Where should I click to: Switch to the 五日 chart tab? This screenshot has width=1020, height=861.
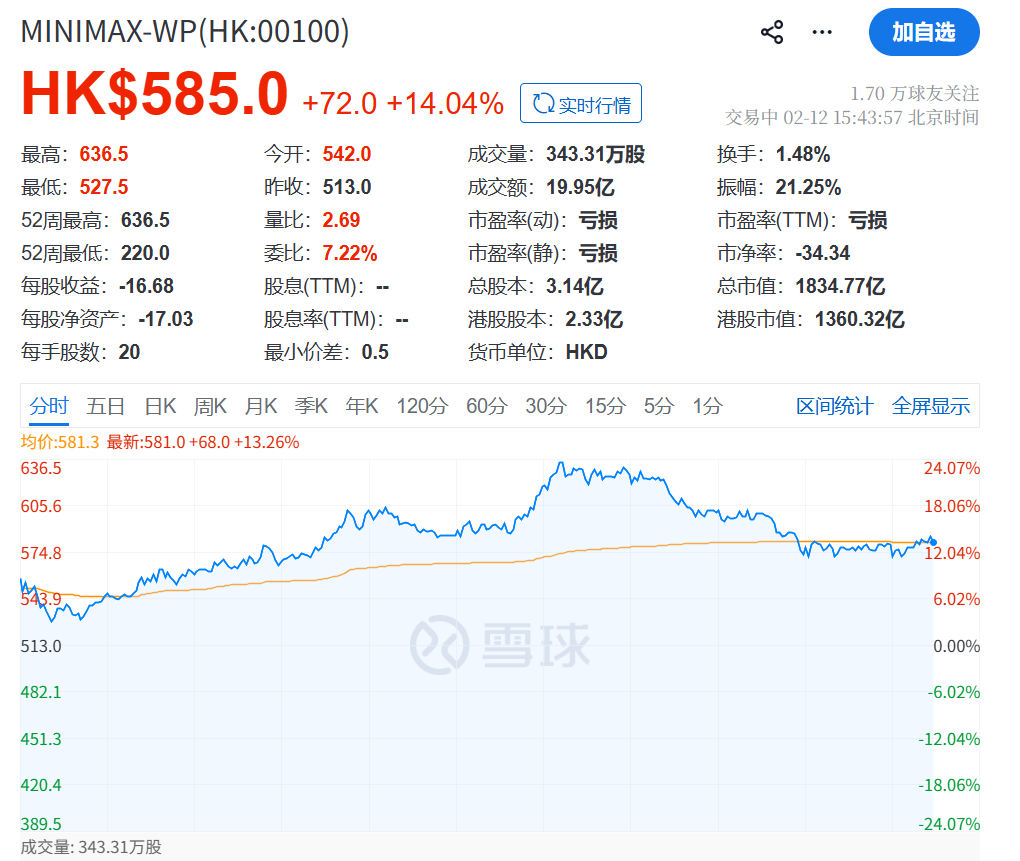tap(106, 406)
